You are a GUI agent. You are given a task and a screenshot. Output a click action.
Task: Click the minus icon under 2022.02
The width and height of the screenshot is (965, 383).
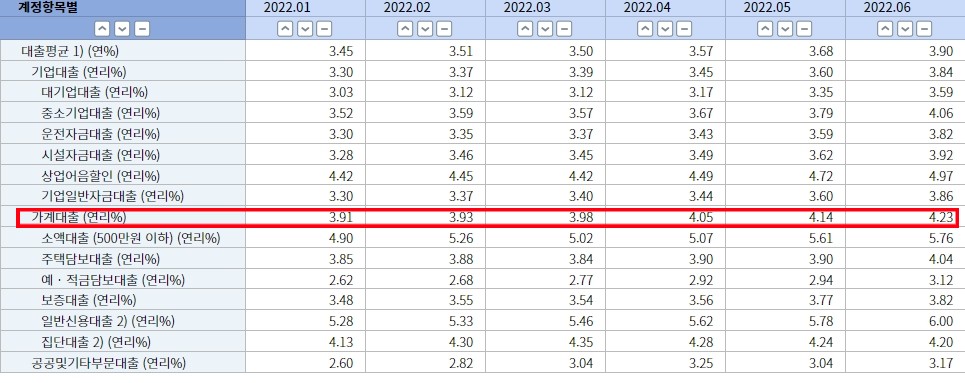click(x=444, y=29)
